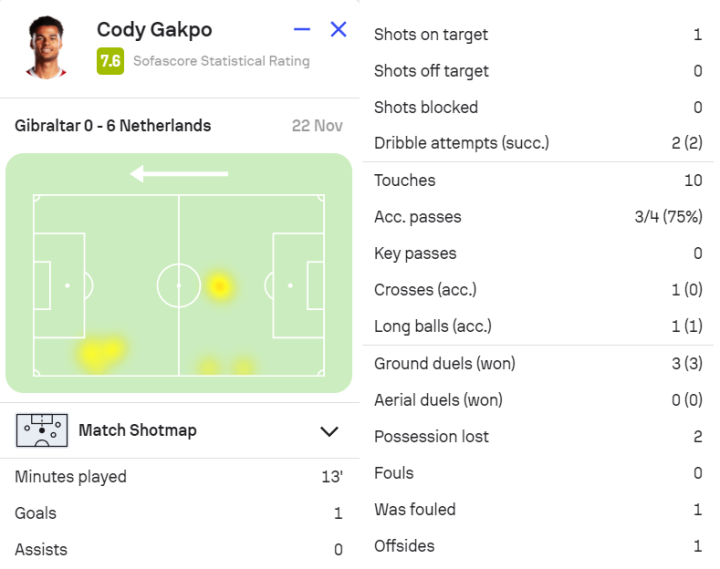Select the Shots on target row
Screen dimensions: 720x569
[x=538, y=34]
